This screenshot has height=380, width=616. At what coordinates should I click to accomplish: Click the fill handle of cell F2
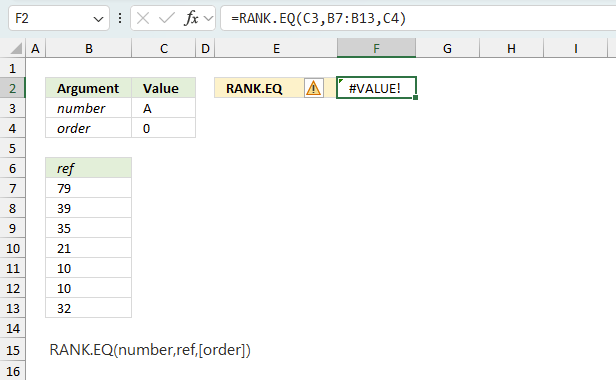pyautogui.click(x=416, y=98)
